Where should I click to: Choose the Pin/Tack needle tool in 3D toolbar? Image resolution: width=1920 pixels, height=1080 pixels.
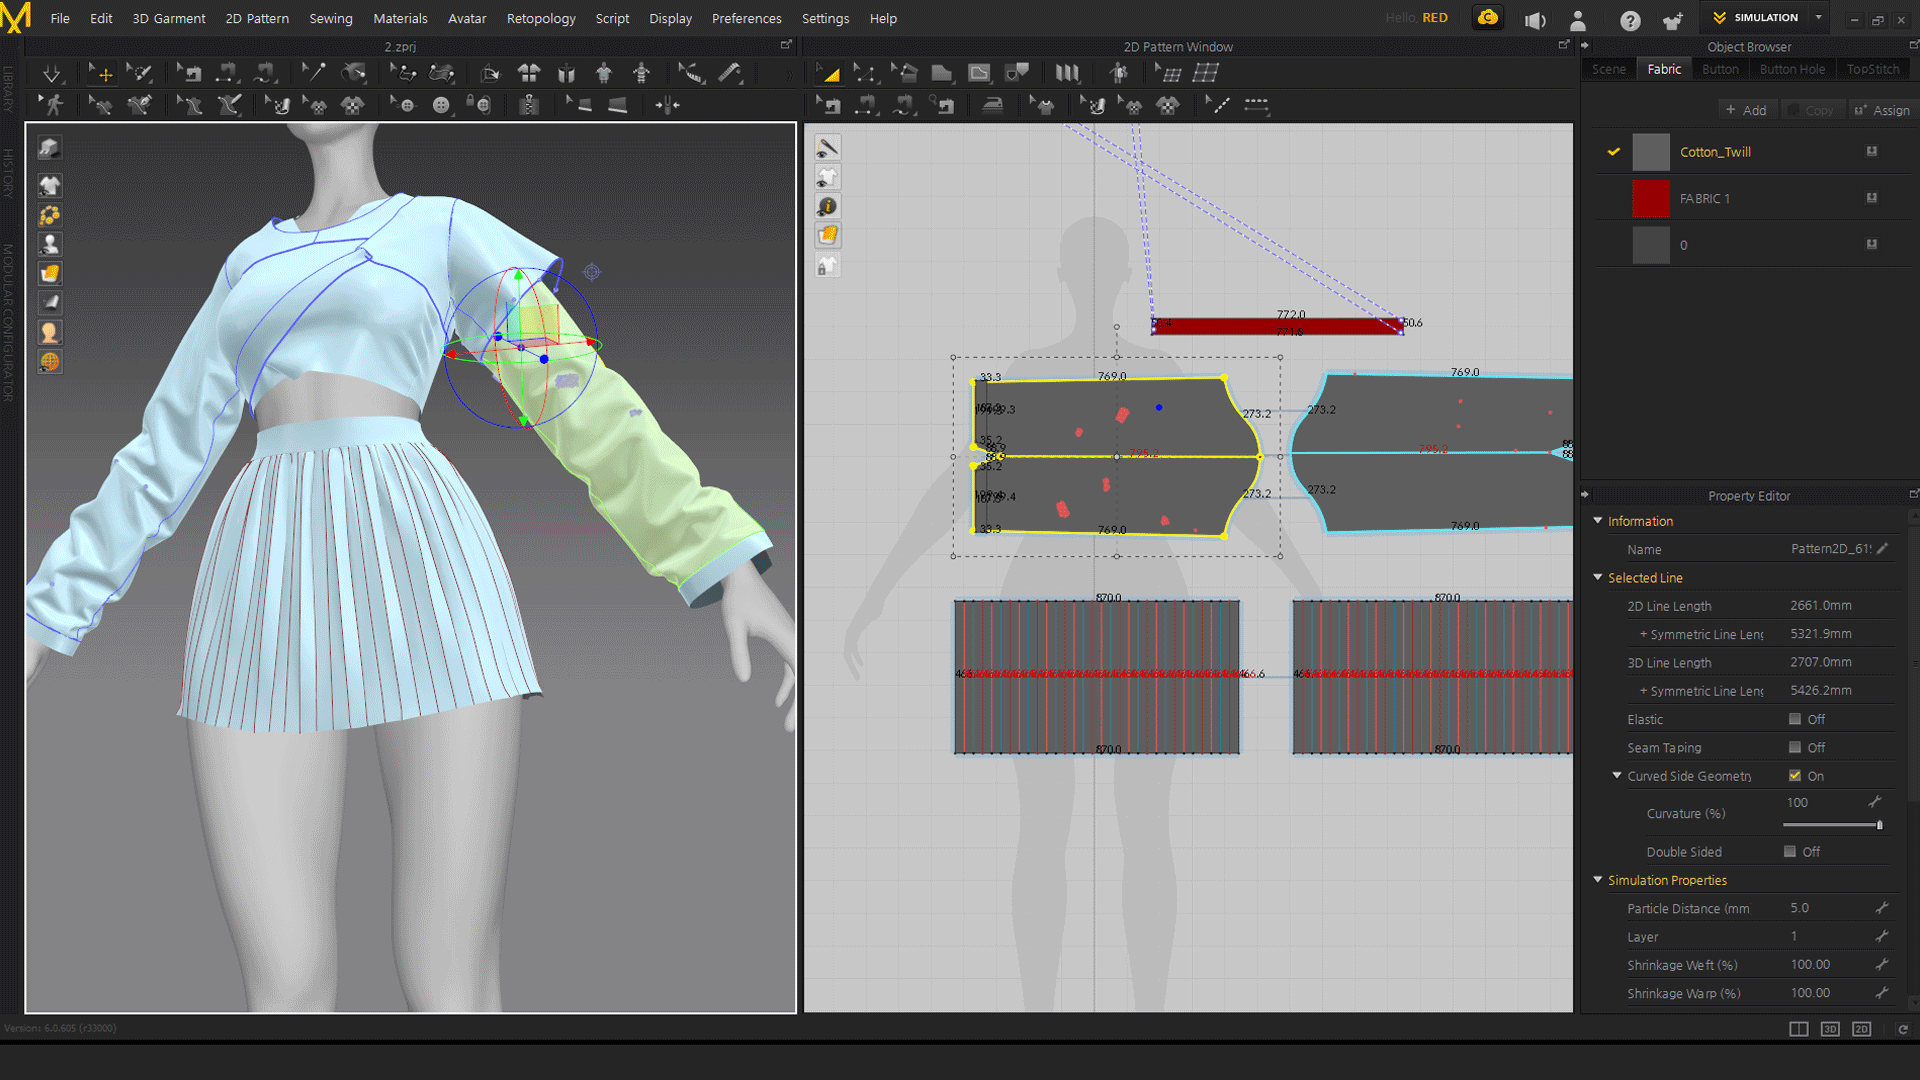pos(313,73)
